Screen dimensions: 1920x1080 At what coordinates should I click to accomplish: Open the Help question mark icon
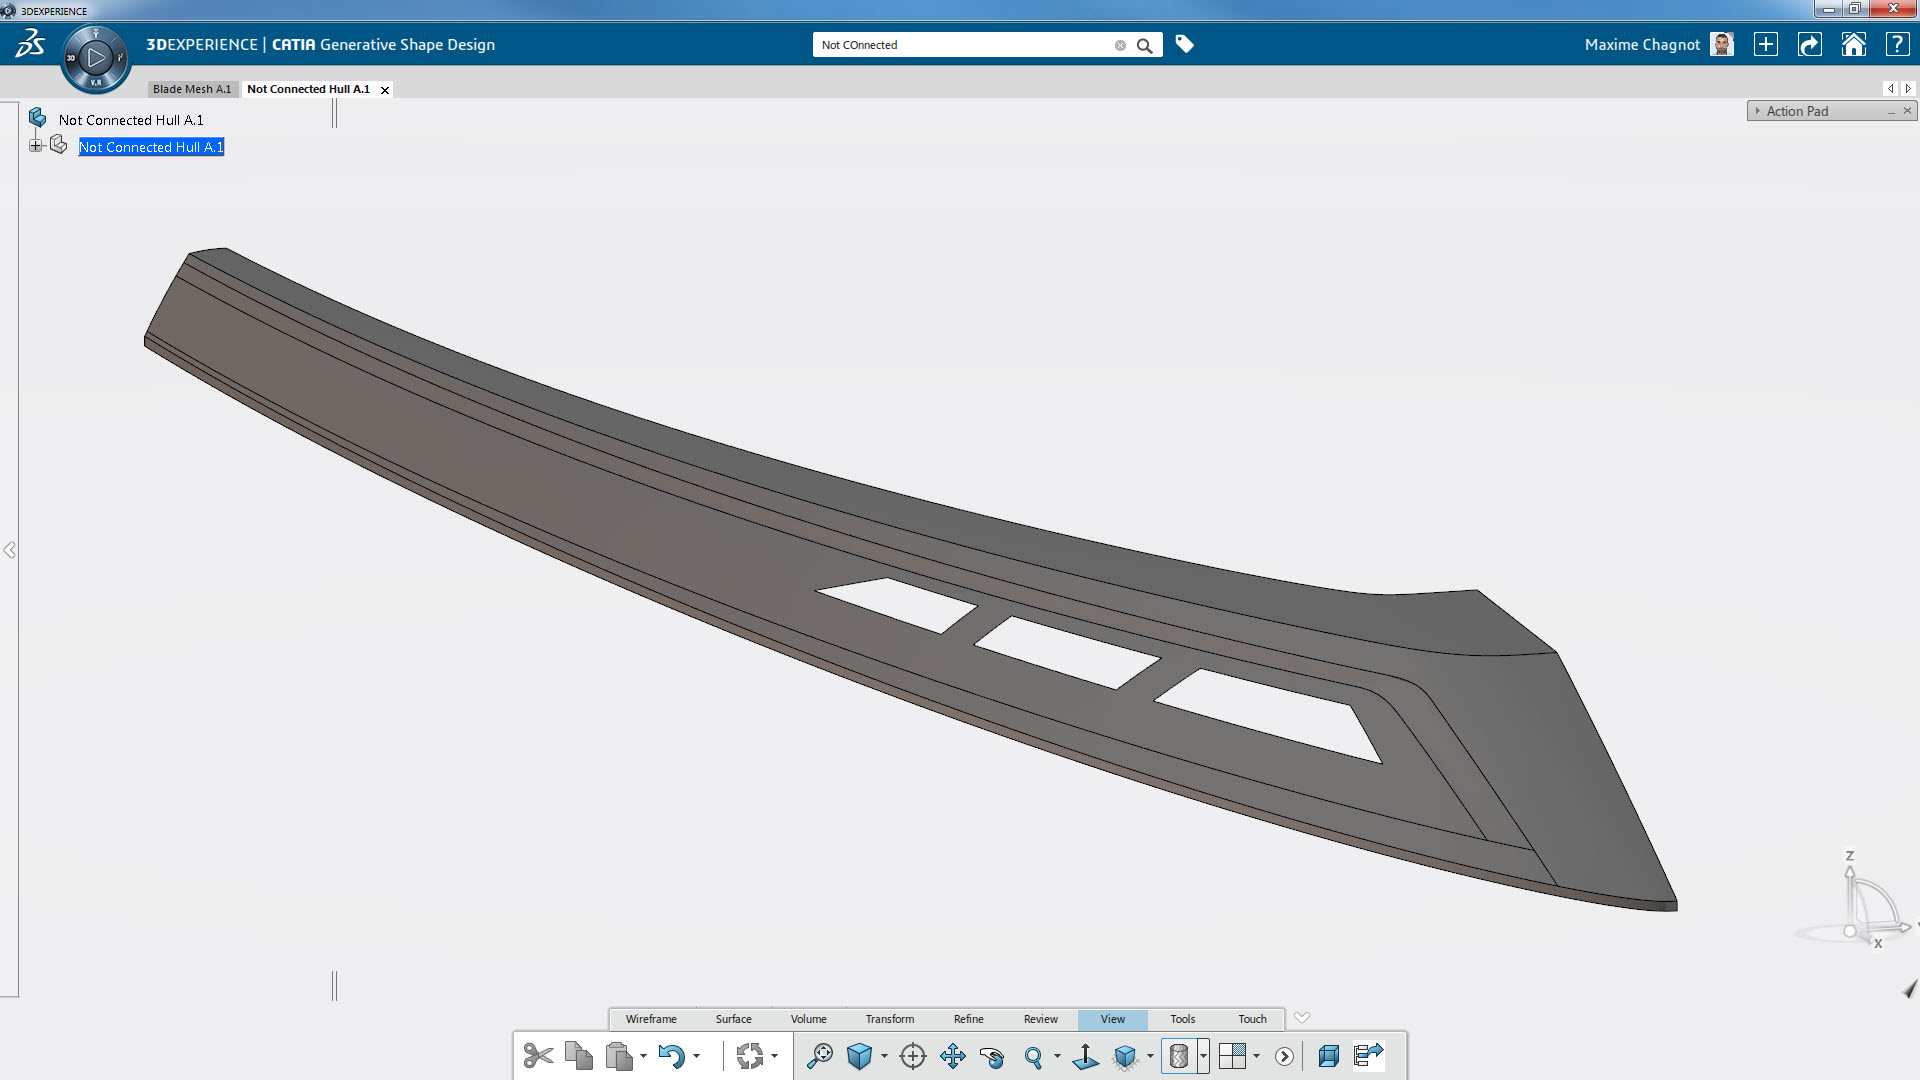(1897, 44)
